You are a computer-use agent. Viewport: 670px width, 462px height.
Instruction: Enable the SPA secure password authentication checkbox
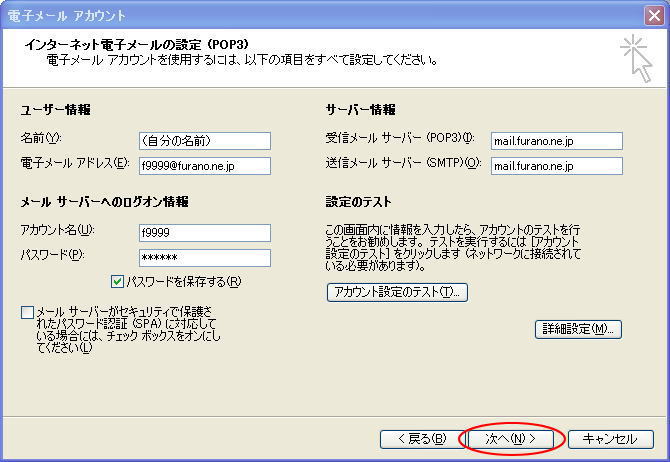pos(27,312)
